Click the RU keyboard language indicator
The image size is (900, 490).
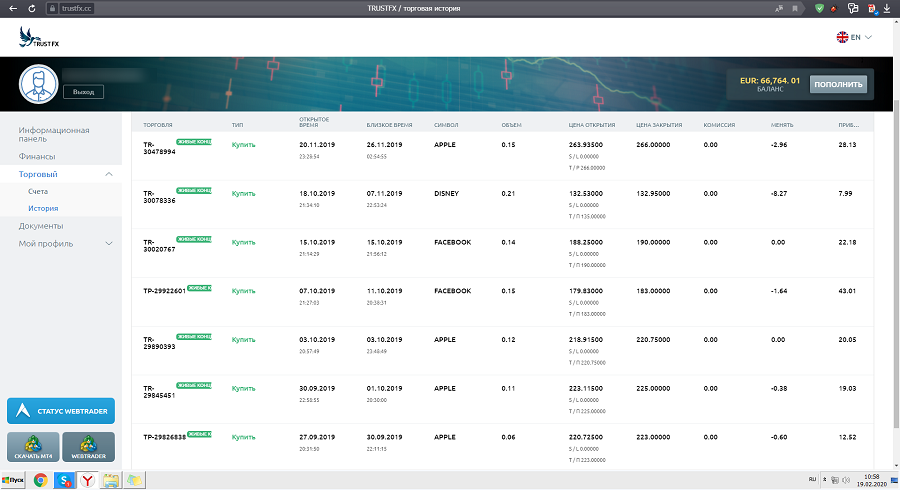tap(812, 480)
